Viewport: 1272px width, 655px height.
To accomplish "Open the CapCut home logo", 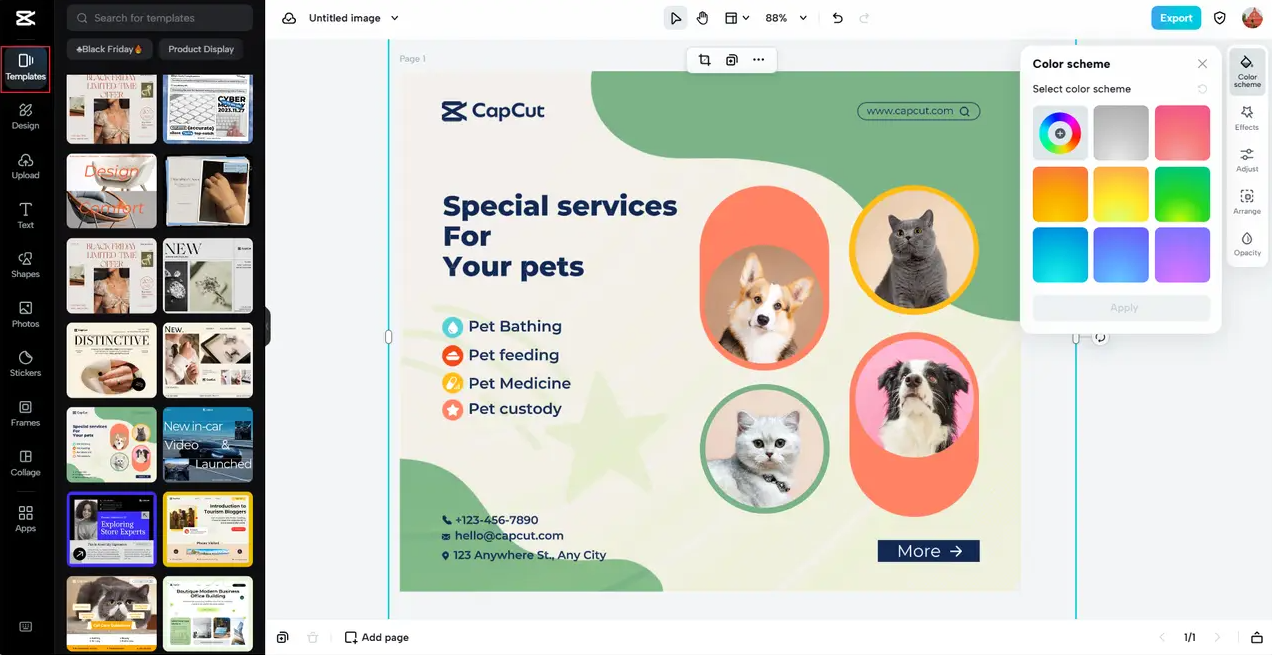I will pos(25,19).
